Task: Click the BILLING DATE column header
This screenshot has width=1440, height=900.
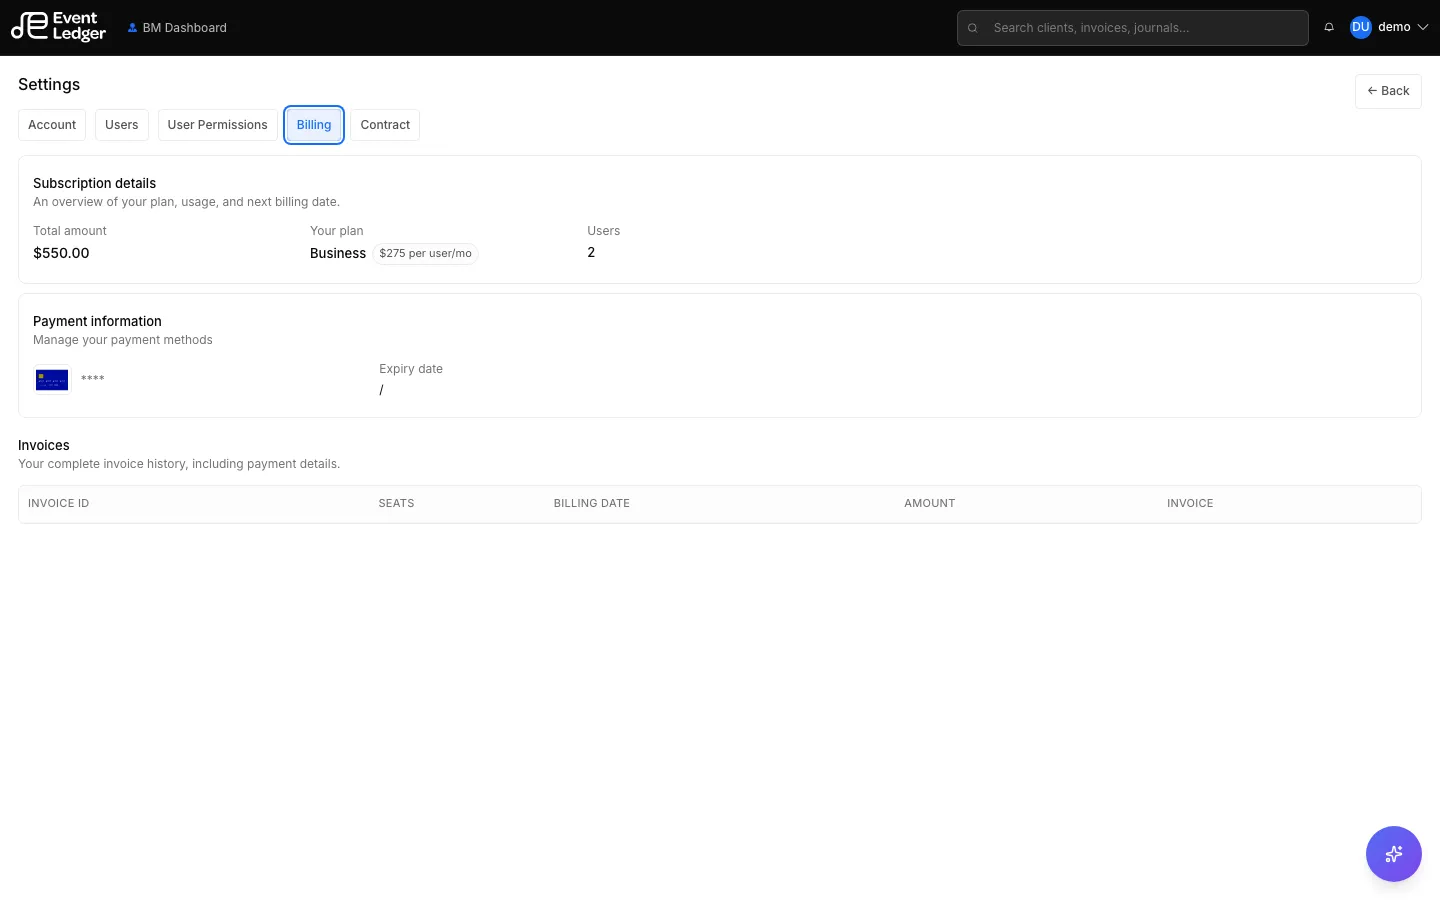Action: (592, 504)
